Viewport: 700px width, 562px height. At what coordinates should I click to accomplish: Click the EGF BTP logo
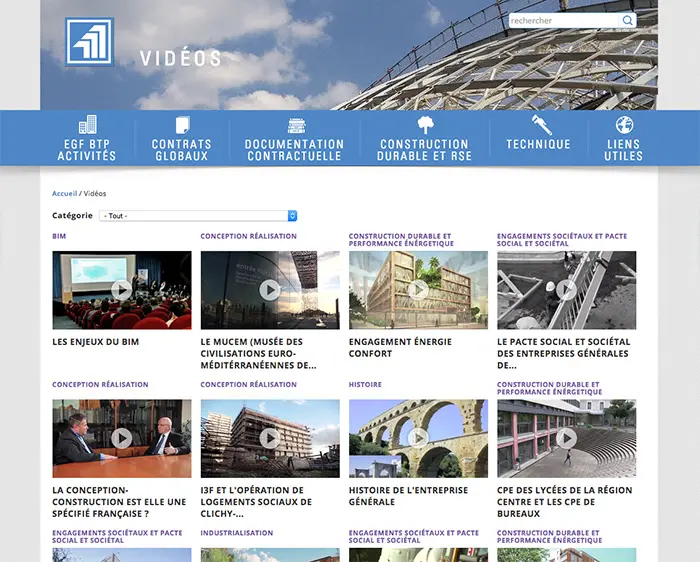(x=89, y=42)
